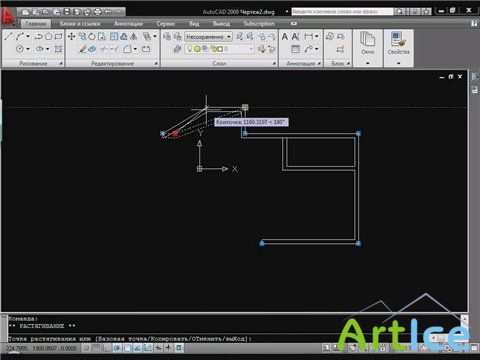This screenshot has height=360, width=480.
Task: Click the Plot printer icon in quick access toolbar
Action: pos(97,12)
